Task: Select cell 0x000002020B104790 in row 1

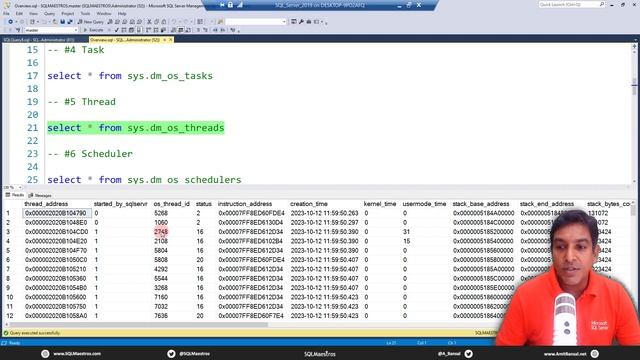Action: coord(57,213)
